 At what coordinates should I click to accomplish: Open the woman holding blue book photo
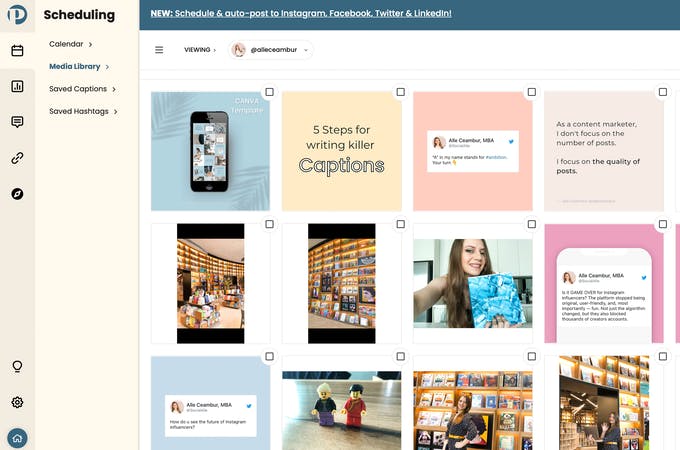point(473,283)
